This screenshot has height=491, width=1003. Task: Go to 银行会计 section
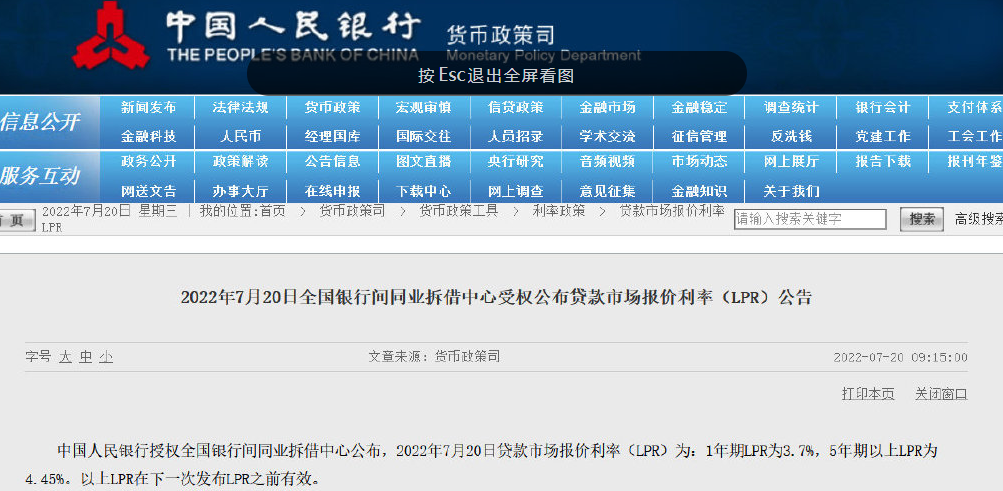(x=883, y=107)
